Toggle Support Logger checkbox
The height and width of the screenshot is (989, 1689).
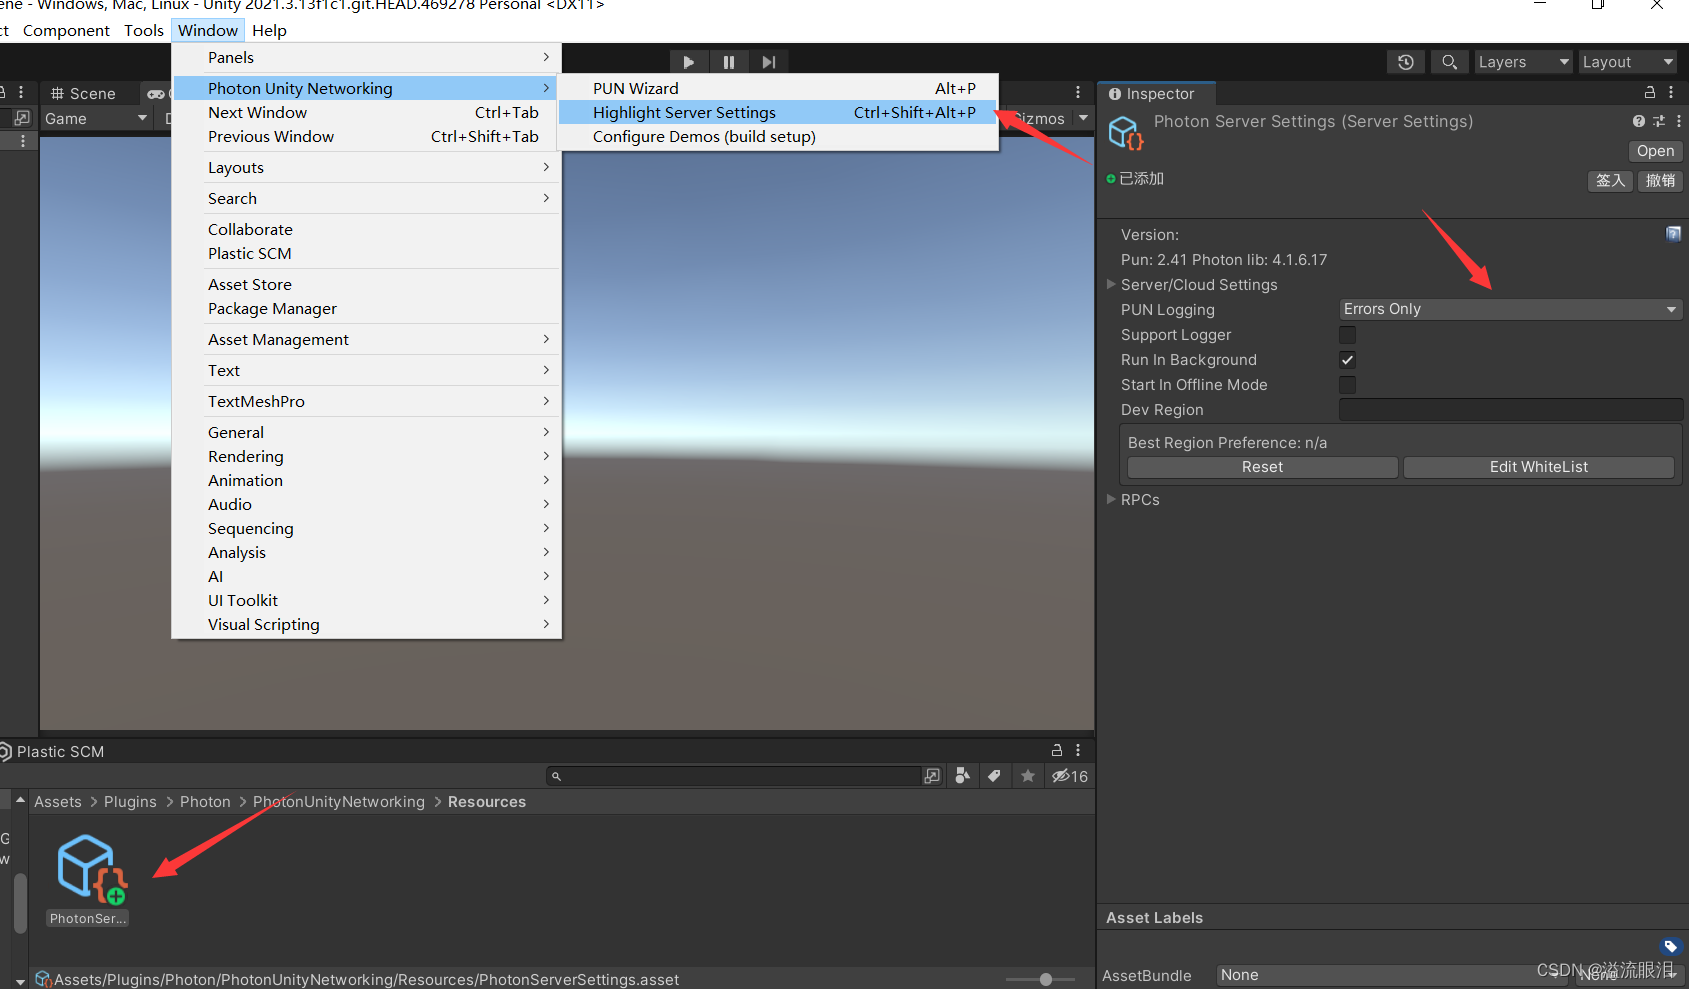1348,335
